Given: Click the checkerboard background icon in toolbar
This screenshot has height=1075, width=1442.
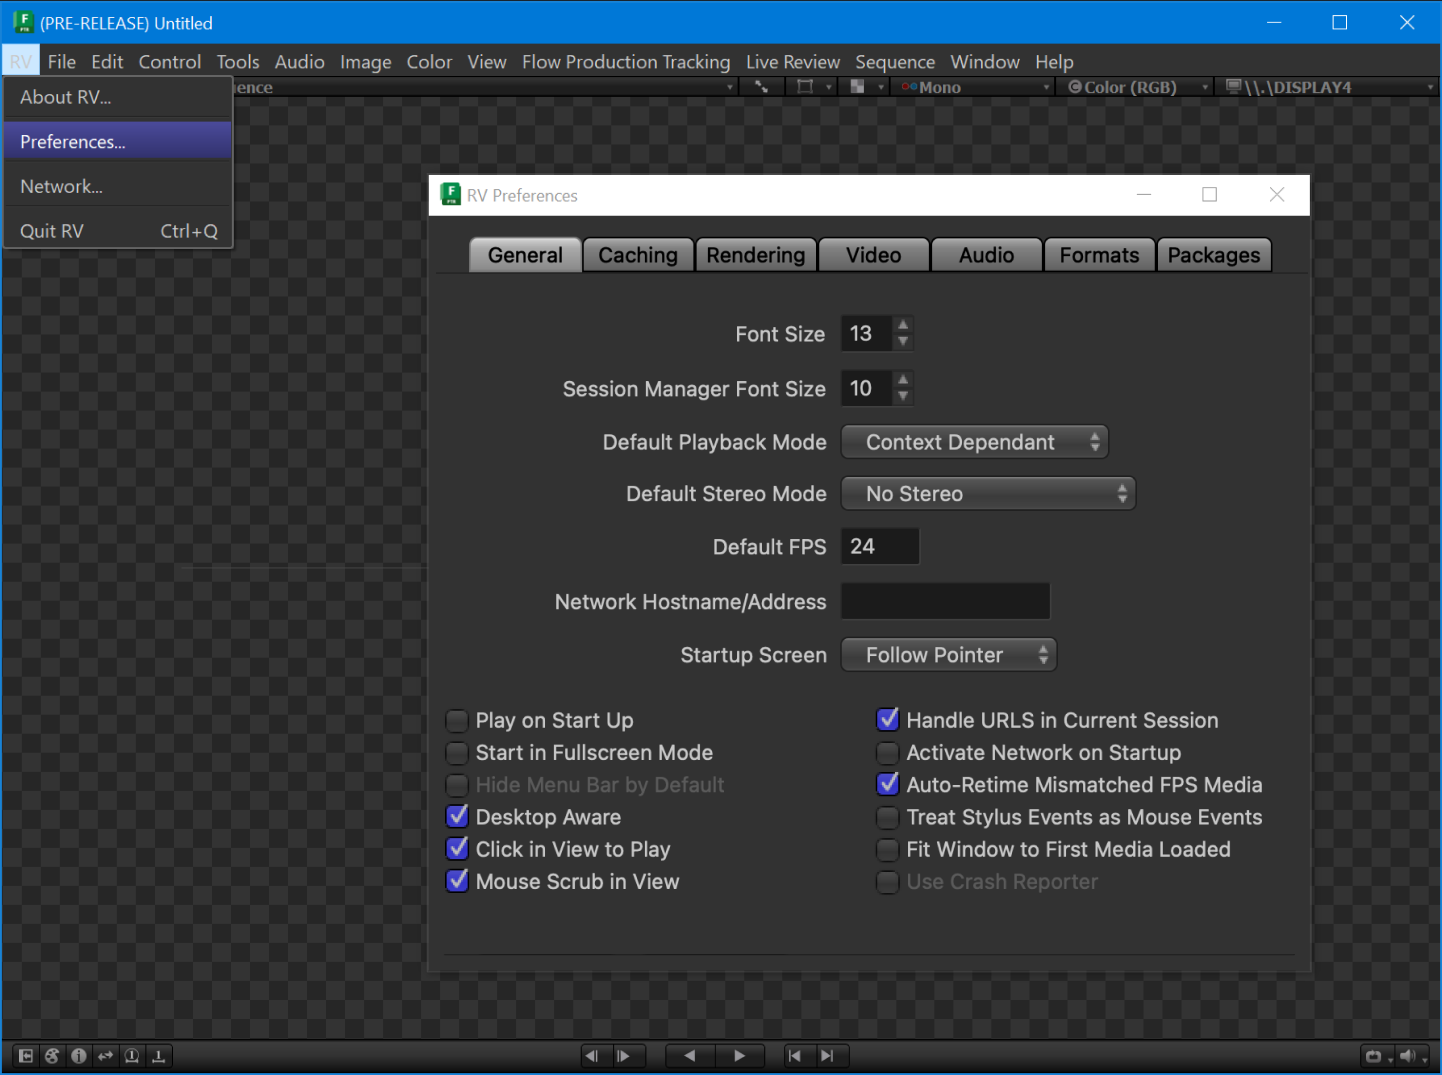Looking at the screenshot, I should point(857,87).
